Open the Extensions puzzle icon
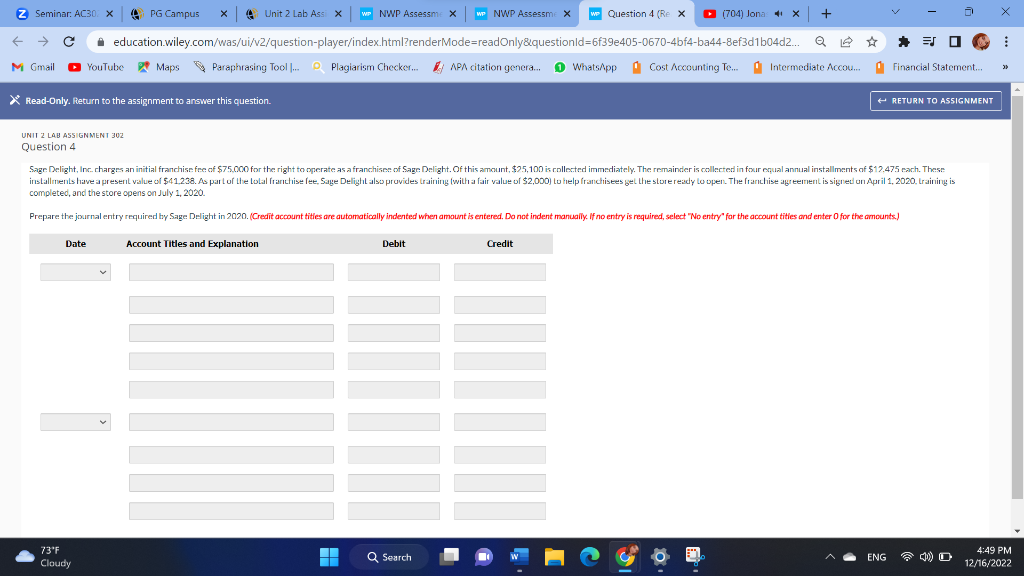 904,42
